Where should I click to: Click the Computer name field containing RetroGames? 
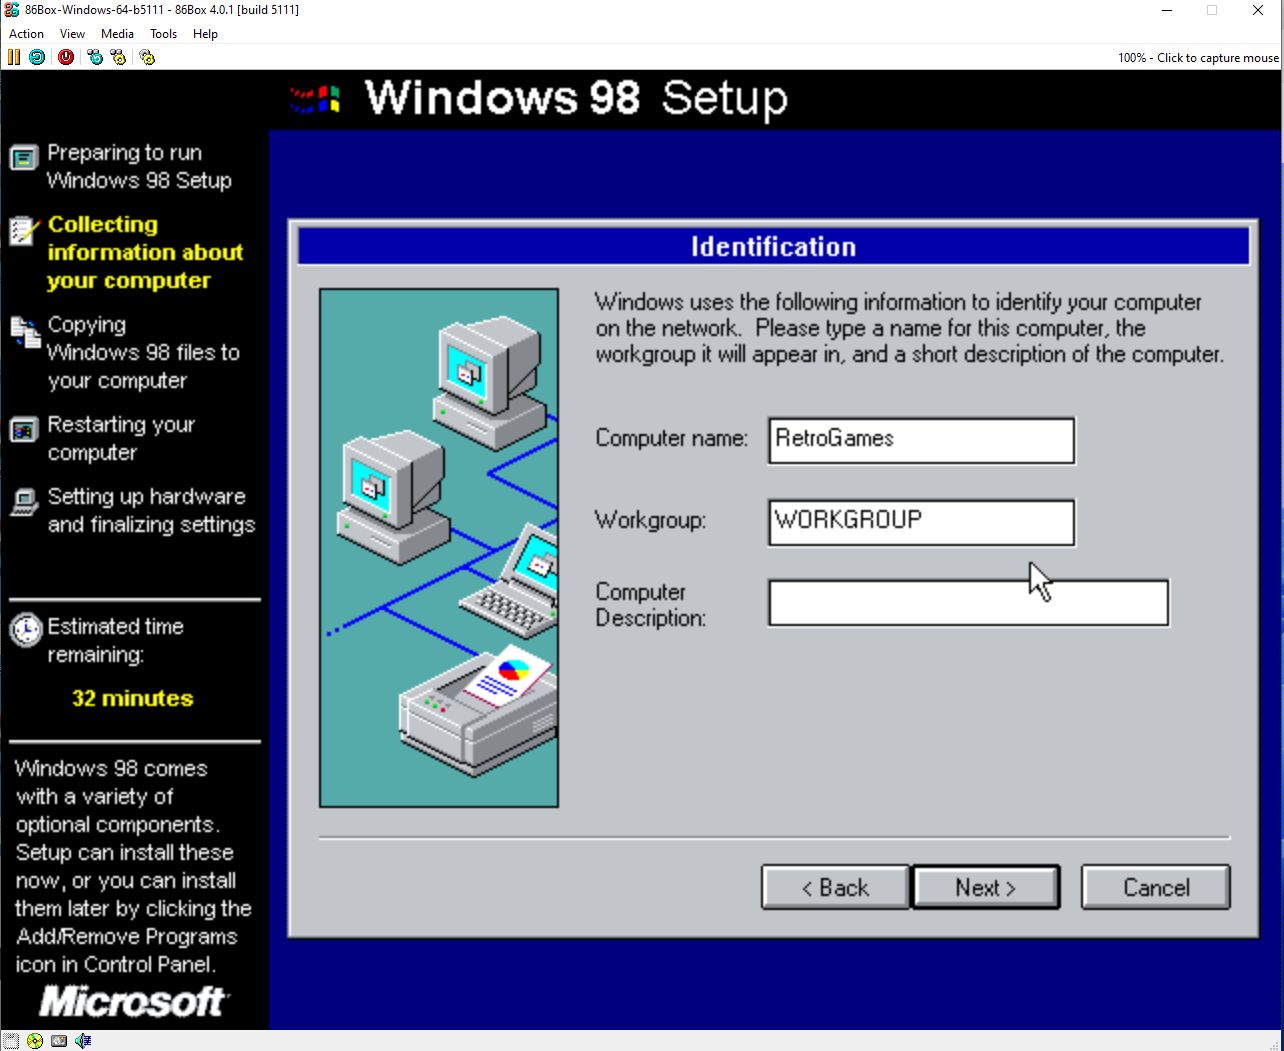coord(921,441)
